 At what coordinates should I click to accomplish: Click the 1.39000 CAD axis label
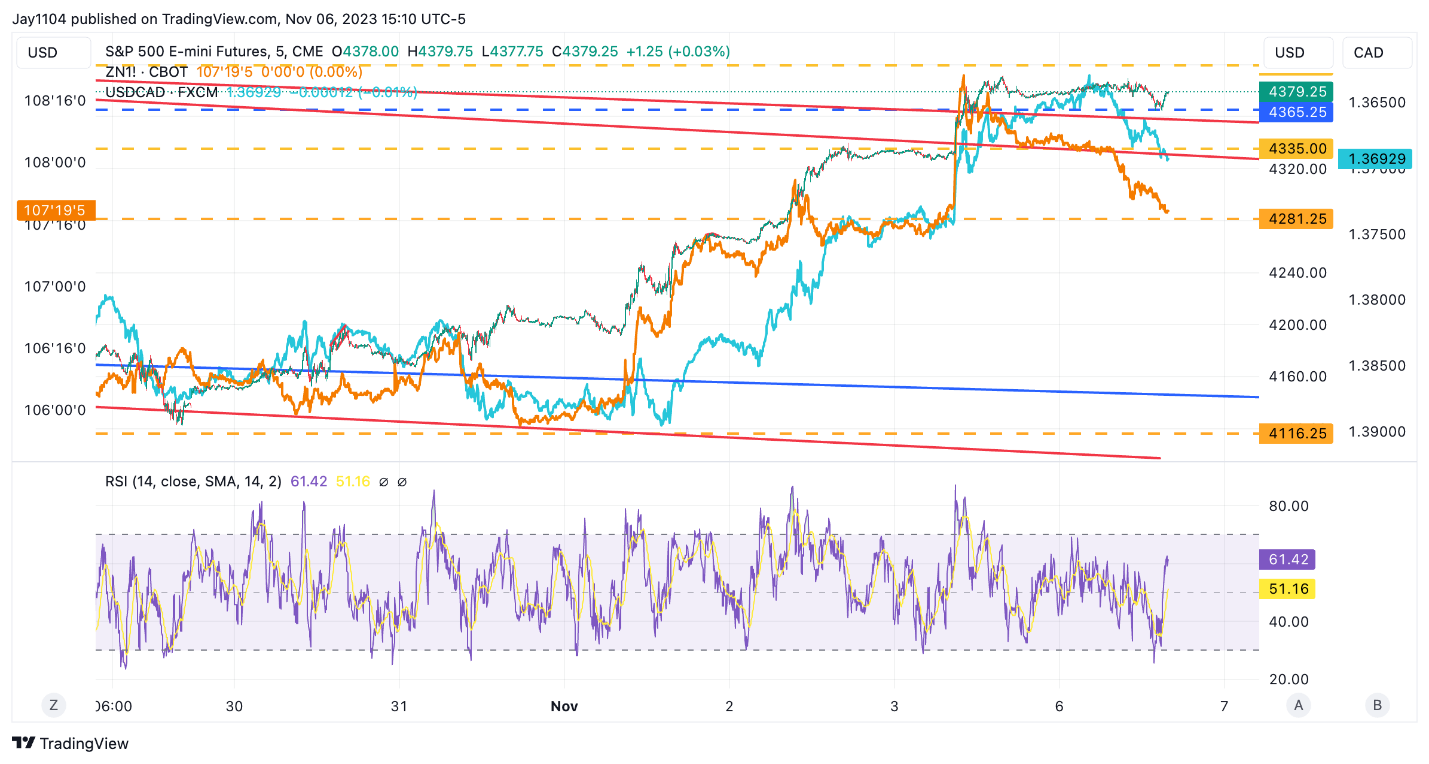coord(1377,432)
